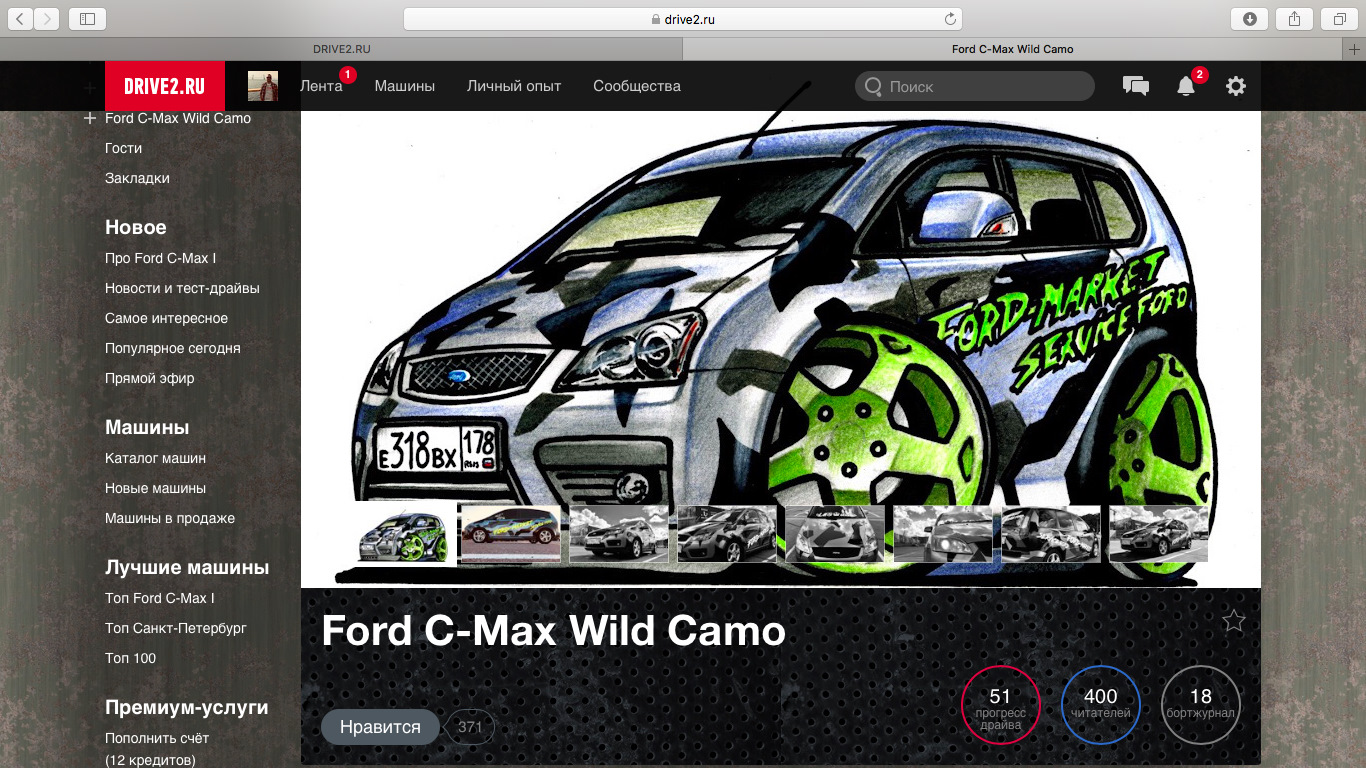Image resolution: width=1366 pixels, height=768 pixels.
Task: Open Популярное сегодня link
Action: [x=173, y=348]
